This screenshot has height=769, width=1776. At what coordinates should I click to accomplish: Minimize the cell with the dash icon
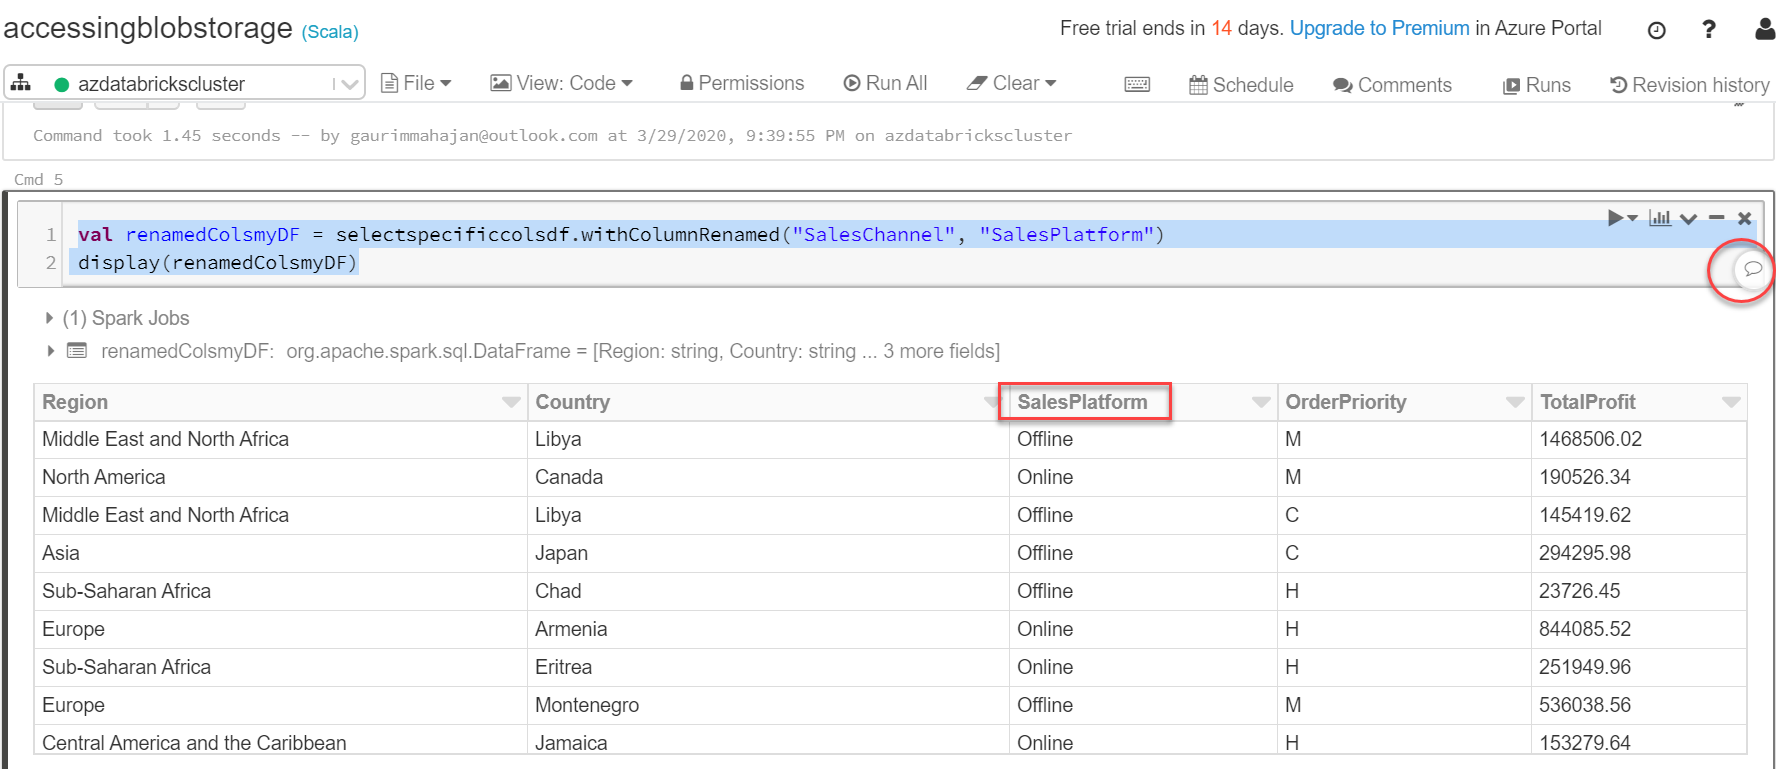point(1717,218)
